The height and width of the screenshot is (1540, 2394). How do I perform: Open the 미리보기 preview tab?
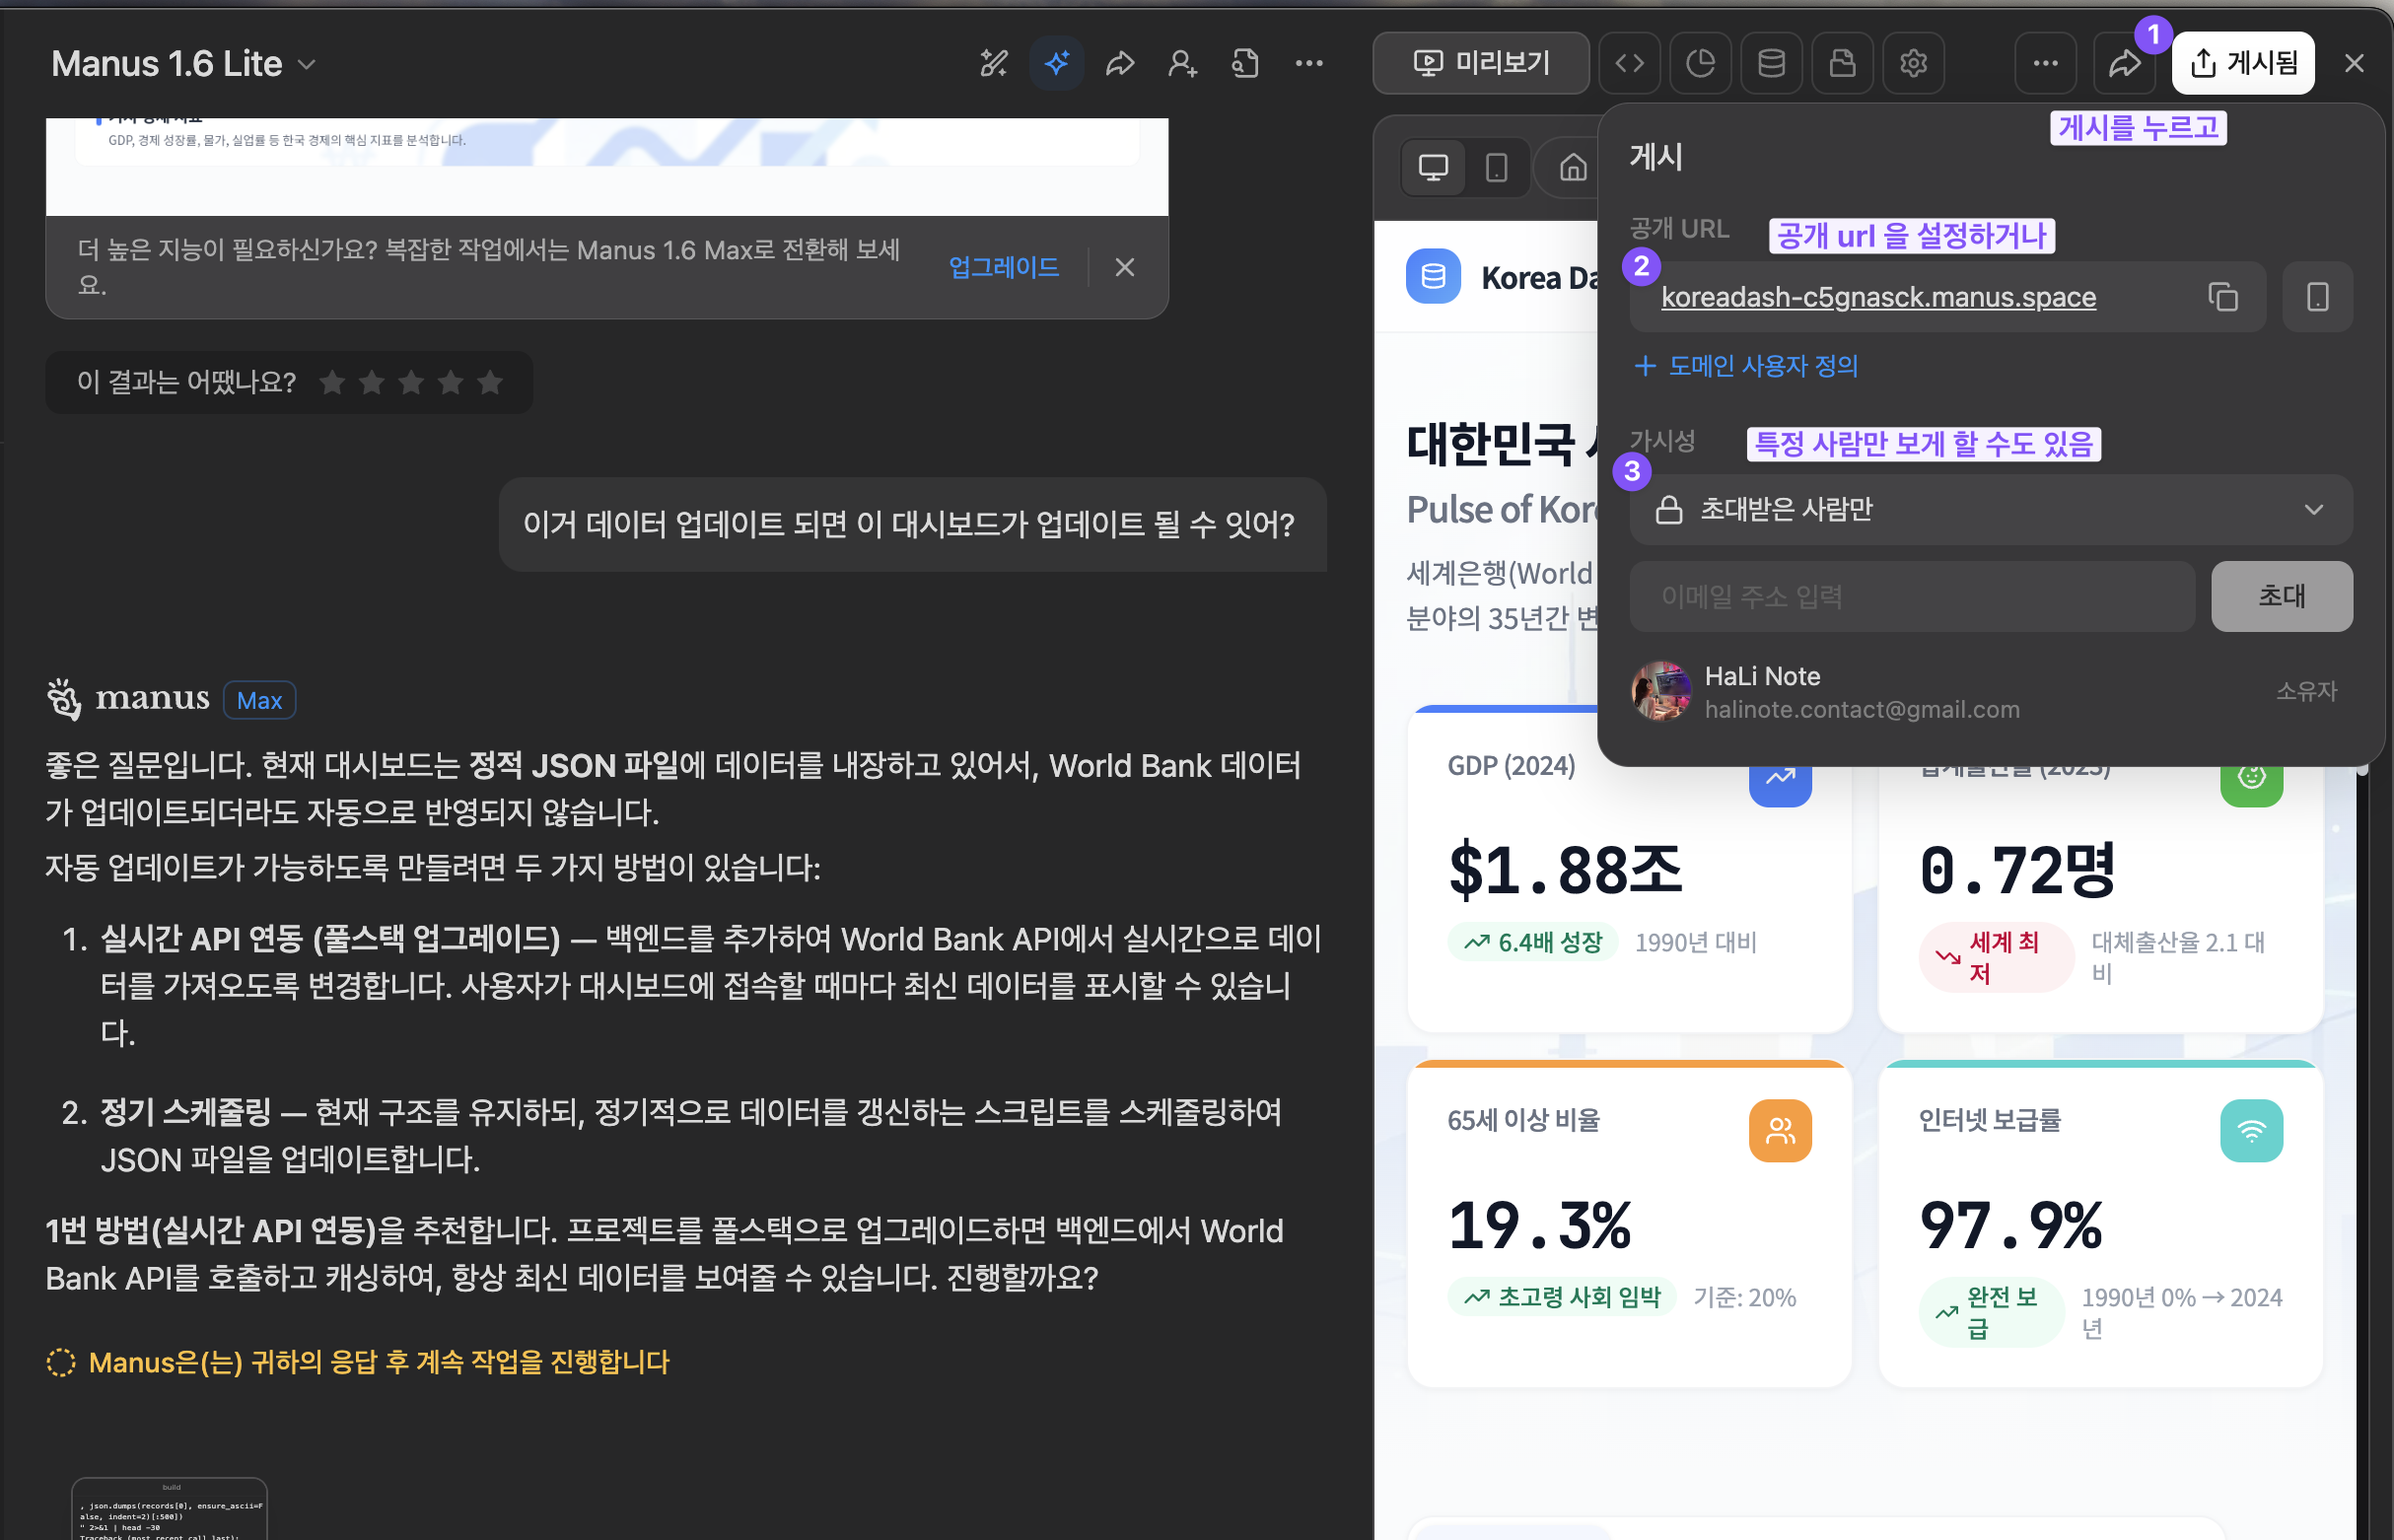[1481, 62]
